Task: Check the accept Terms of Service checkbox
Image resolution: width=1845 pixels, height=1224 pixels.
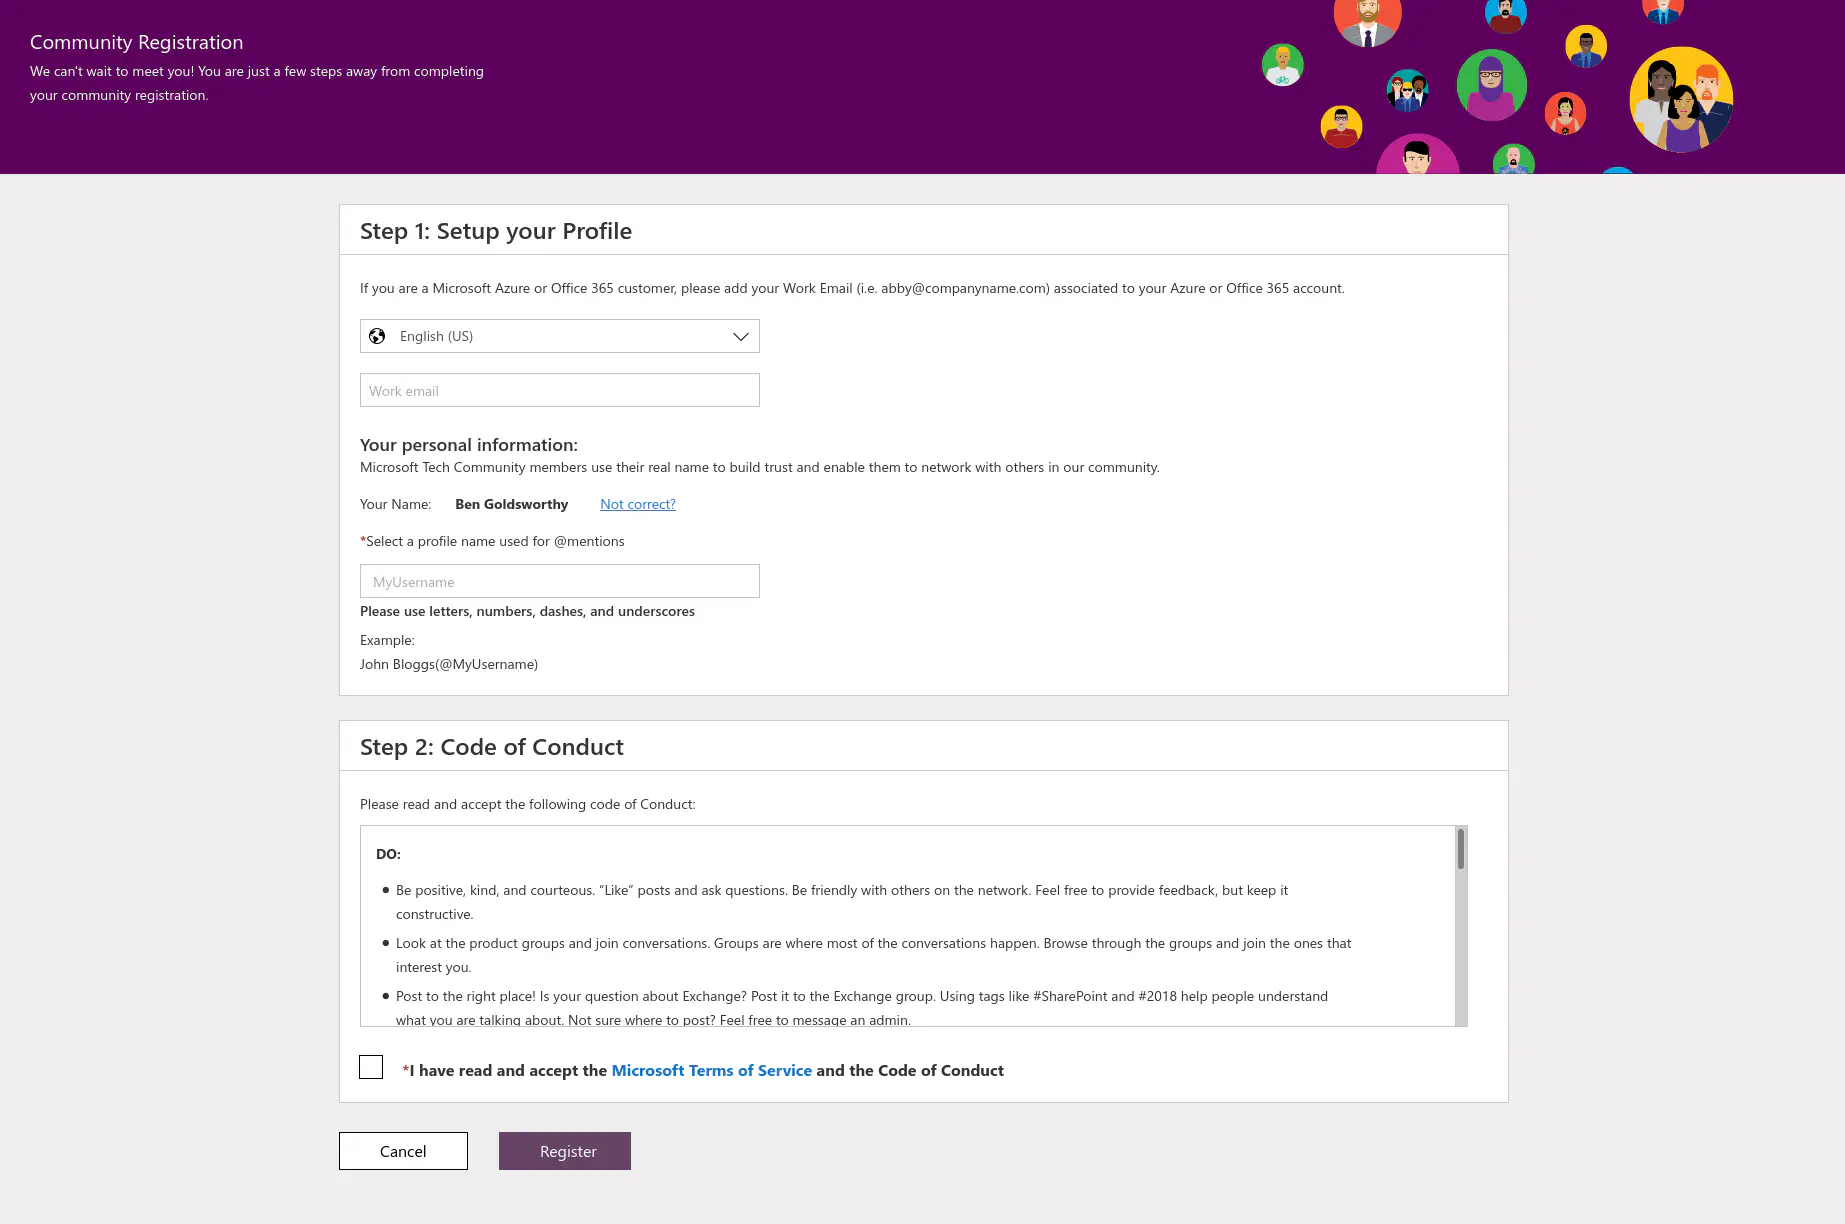Action: pos(370,1067)
